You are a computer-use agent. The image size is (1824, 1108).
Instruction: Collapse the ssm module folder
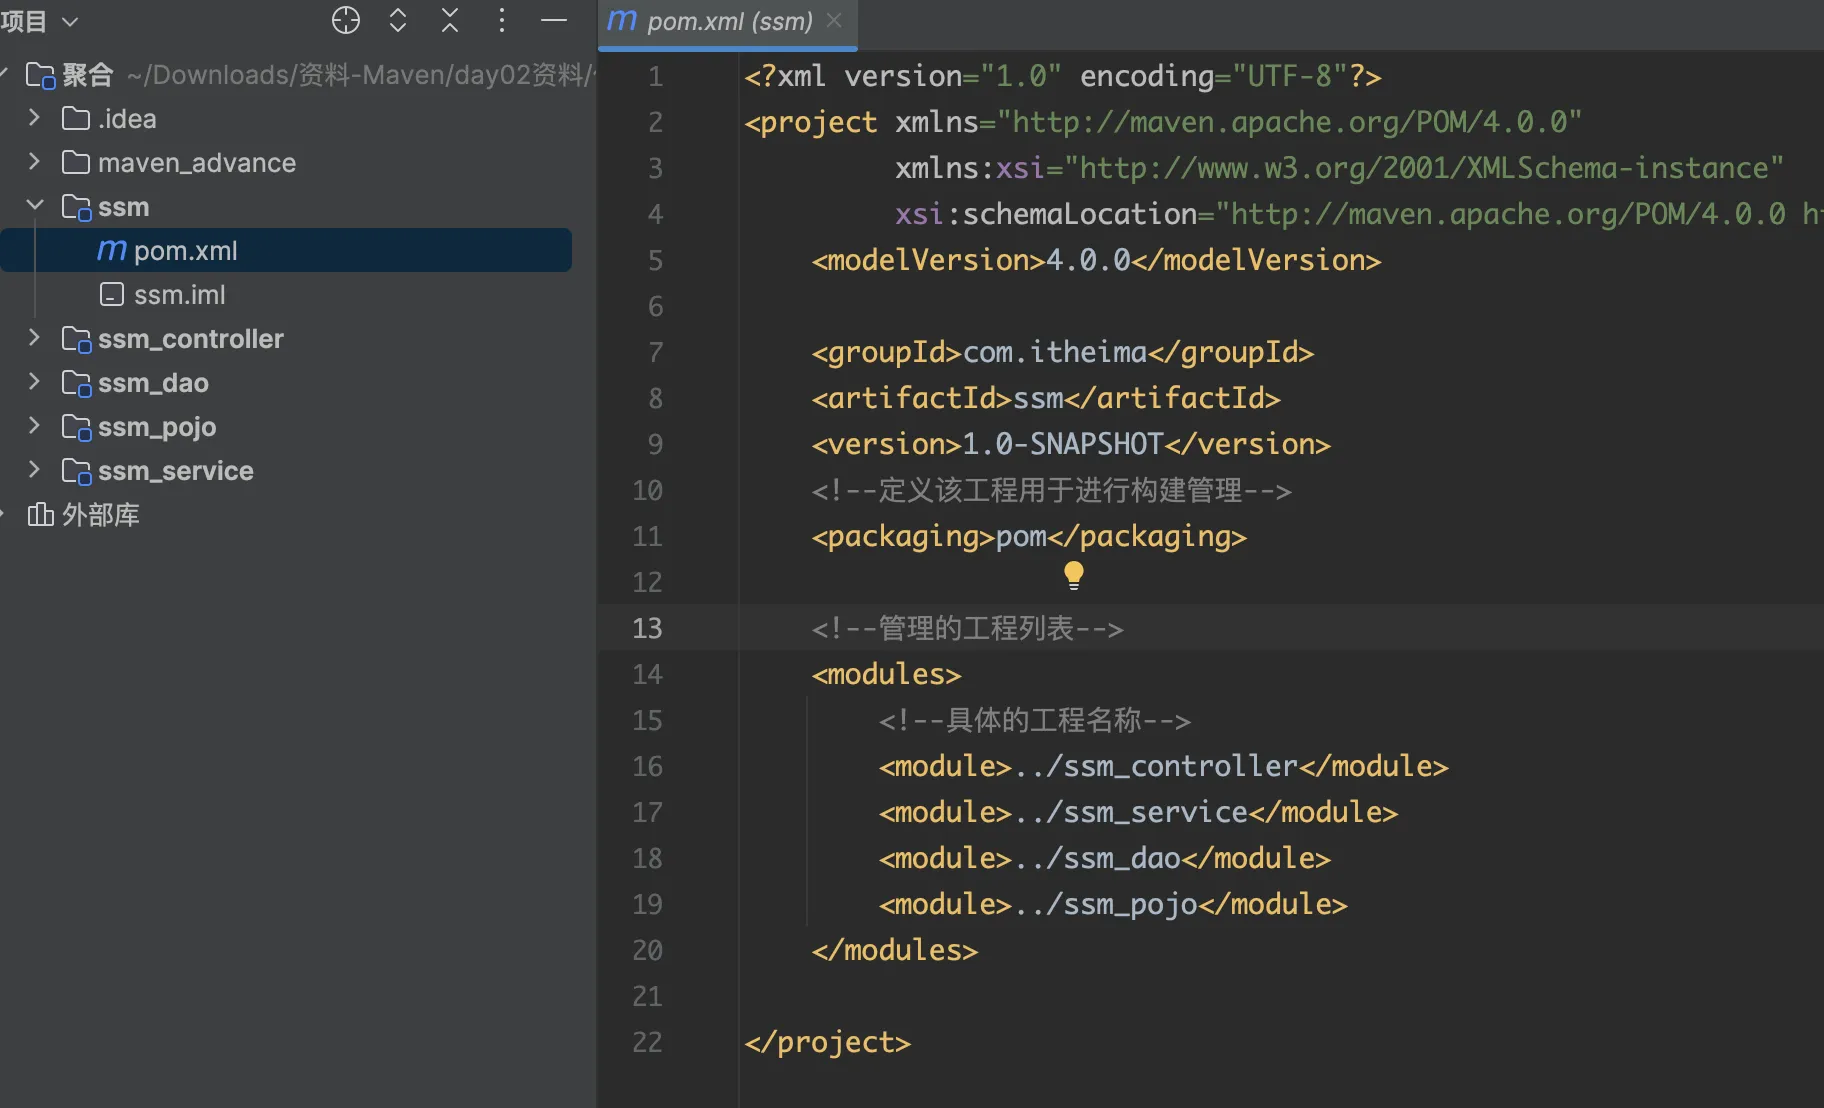pos(35,206)
